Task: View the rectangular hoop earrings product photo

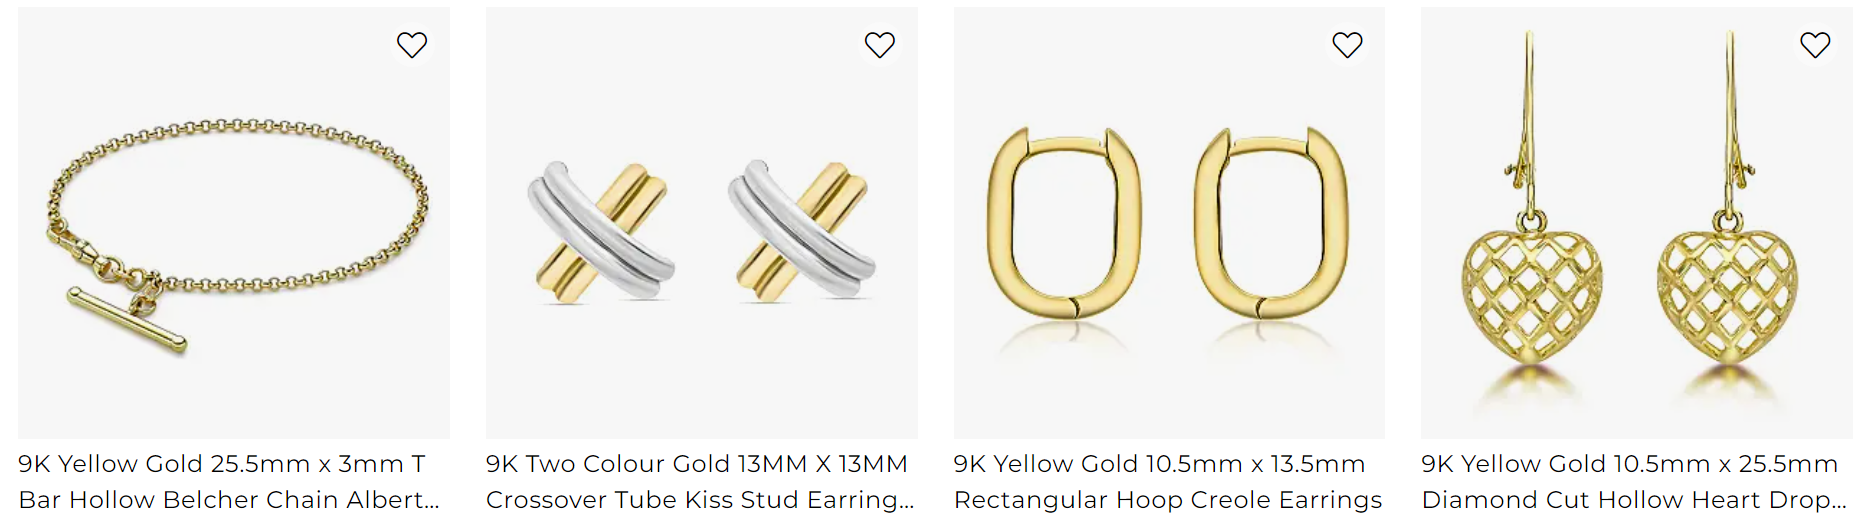Action: pos(1169,223)
